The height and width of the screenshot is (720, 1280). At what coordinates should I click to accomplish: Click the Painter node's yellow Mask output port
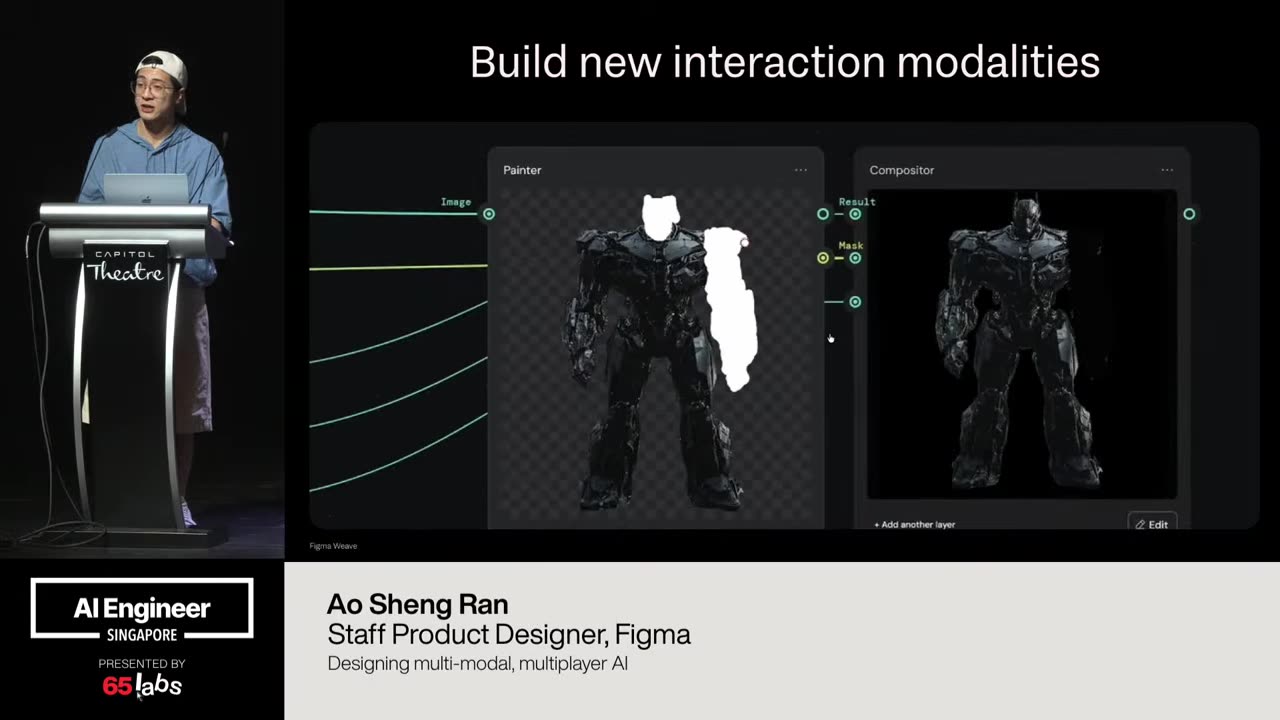coord(823,258)
